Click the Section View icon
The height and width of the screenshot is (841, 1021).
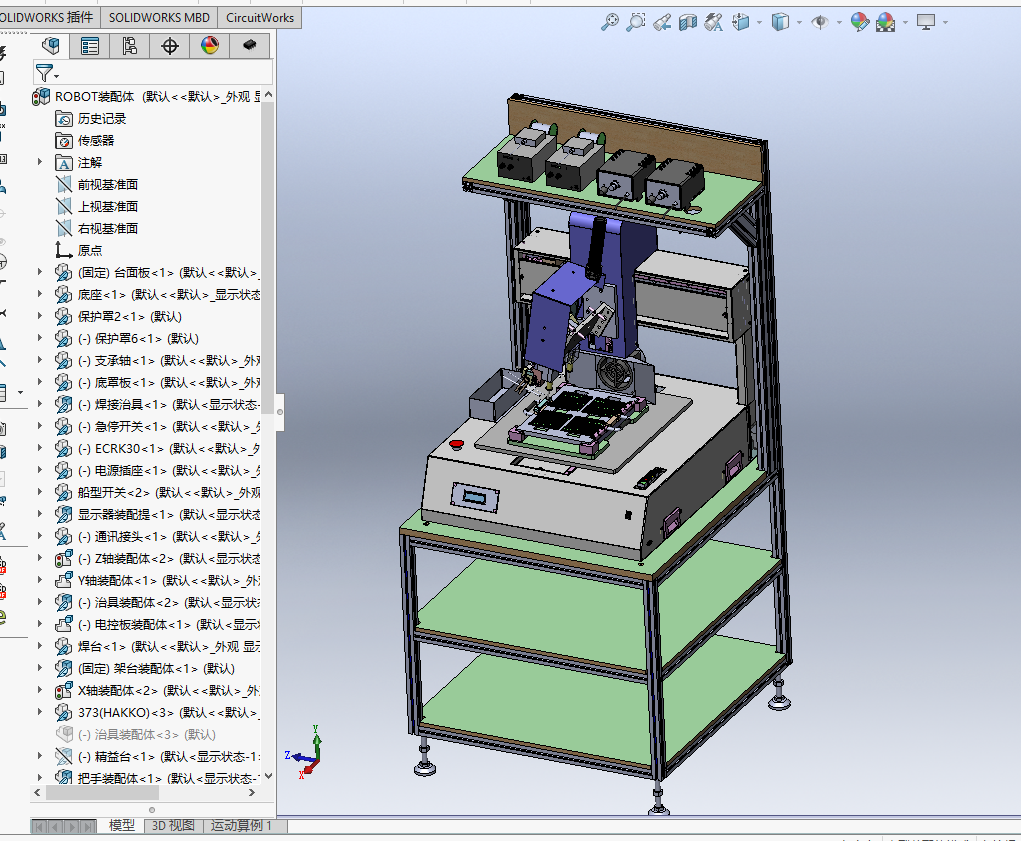688,23
